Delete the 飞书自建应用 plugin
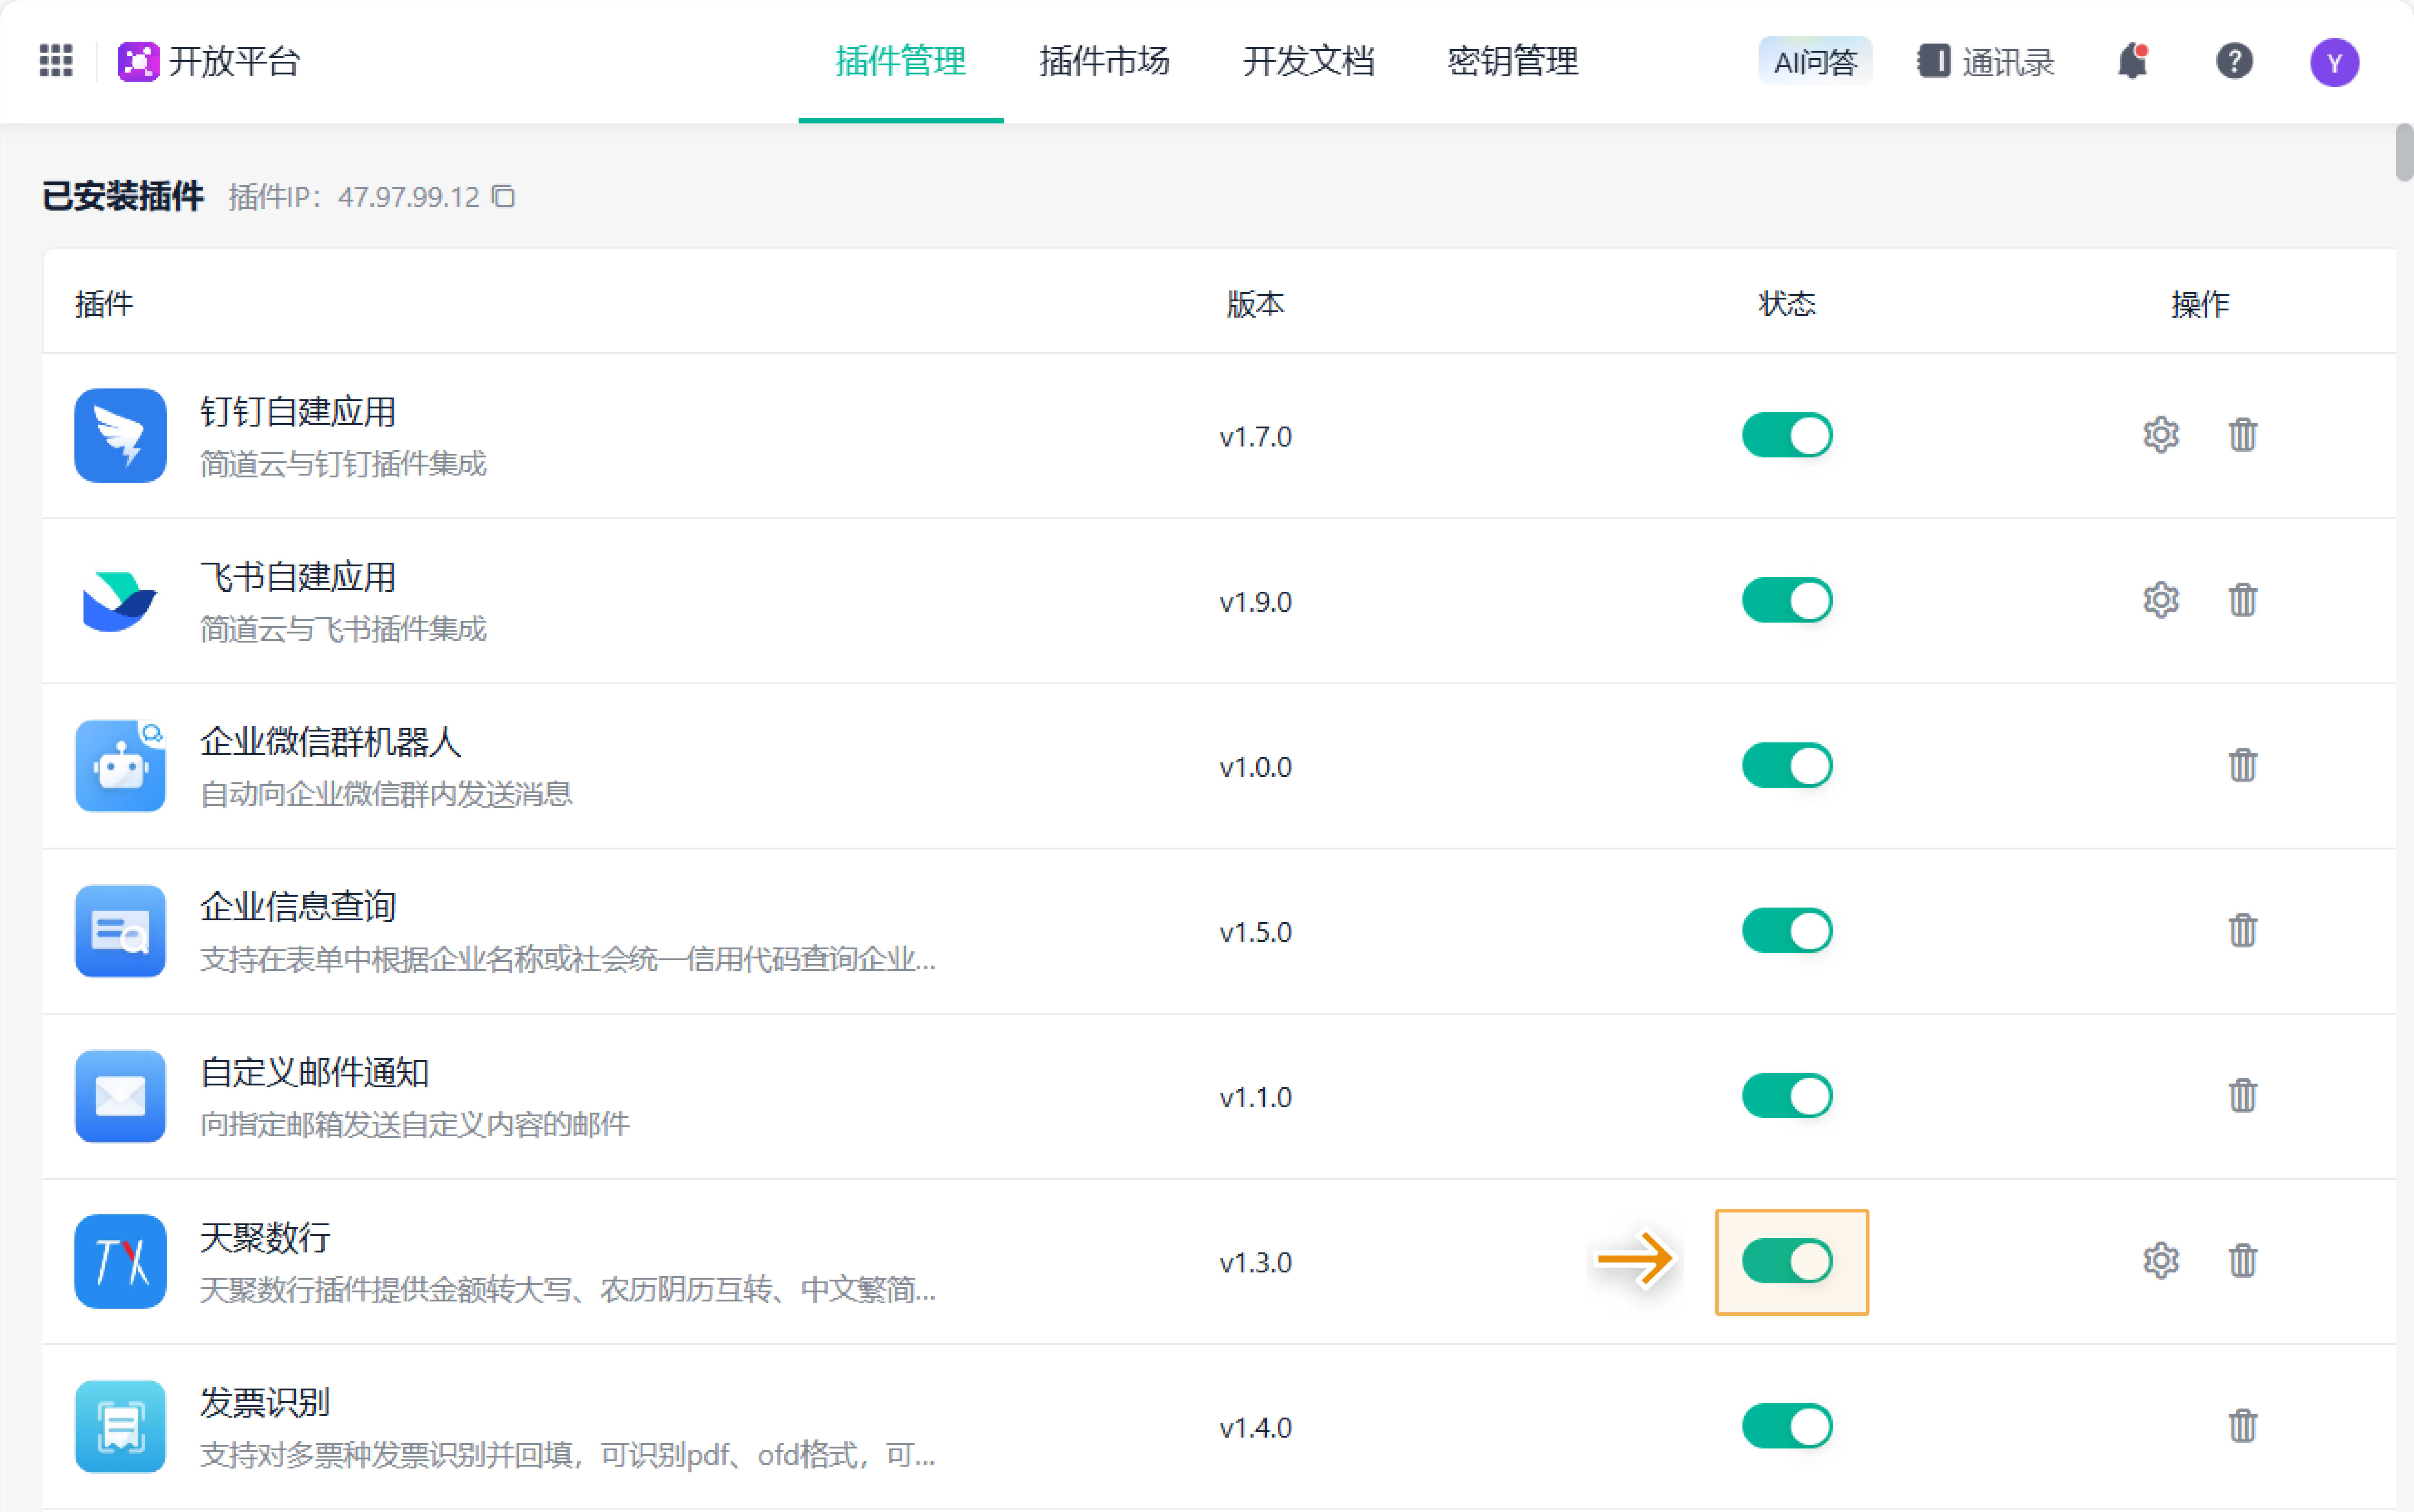 pos(2242,600)
